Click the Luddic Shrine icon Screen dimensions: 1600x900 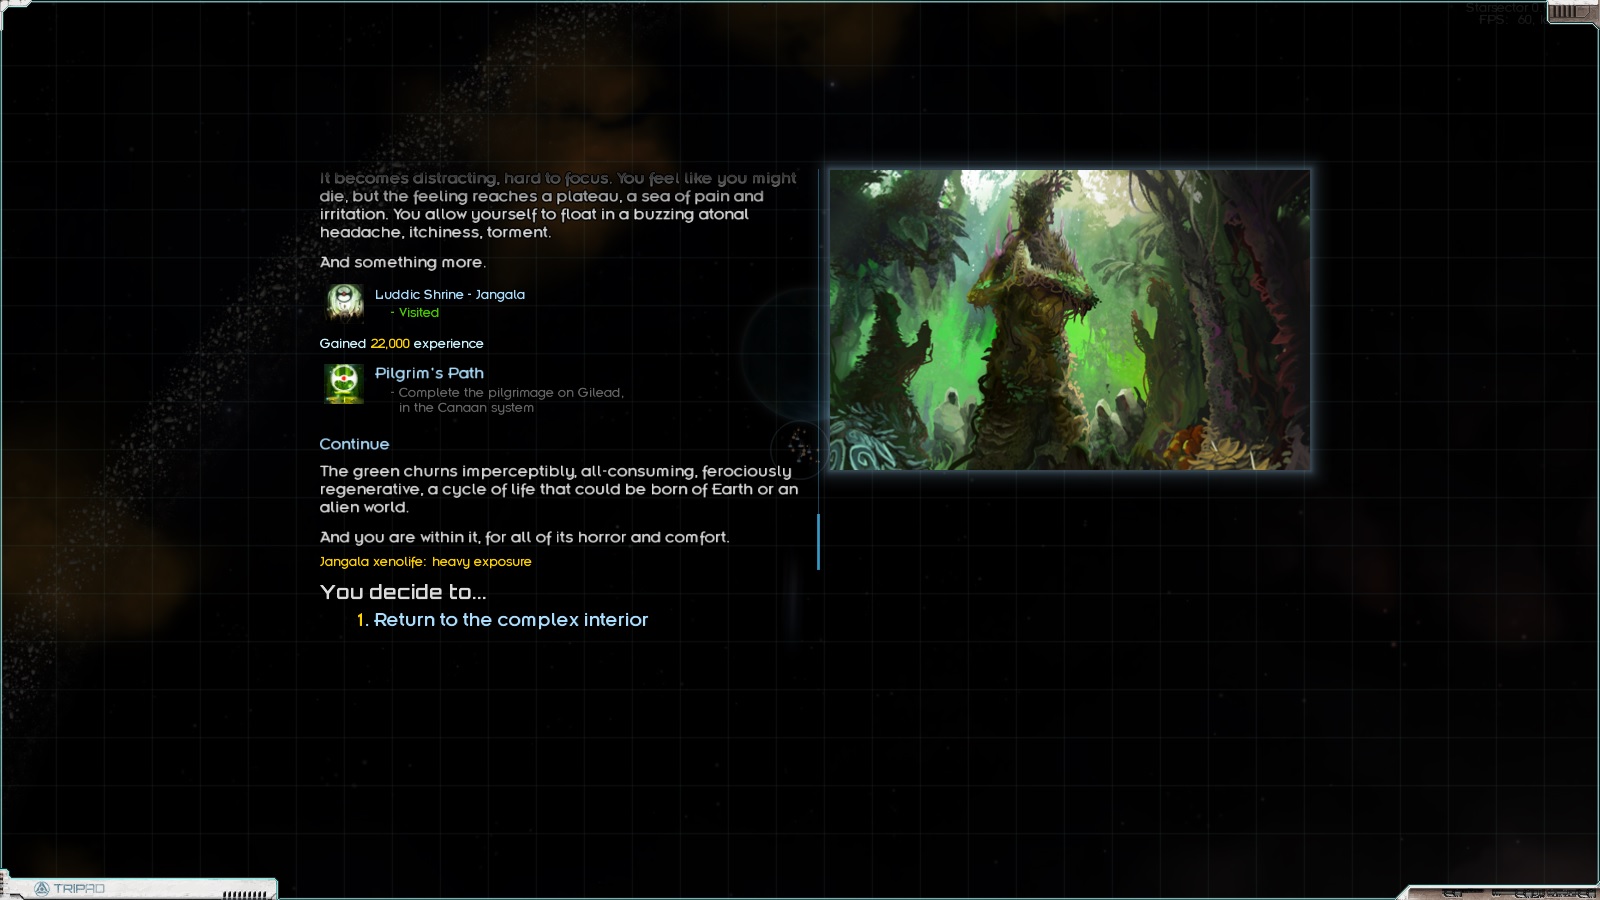click(345, 302)
